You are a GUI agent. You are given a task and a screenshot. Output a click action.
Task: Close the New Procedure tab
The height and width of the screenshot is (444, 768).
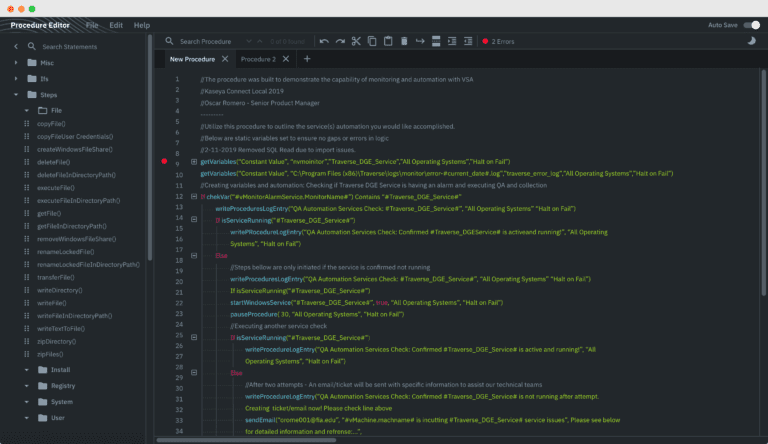(225, 59)
